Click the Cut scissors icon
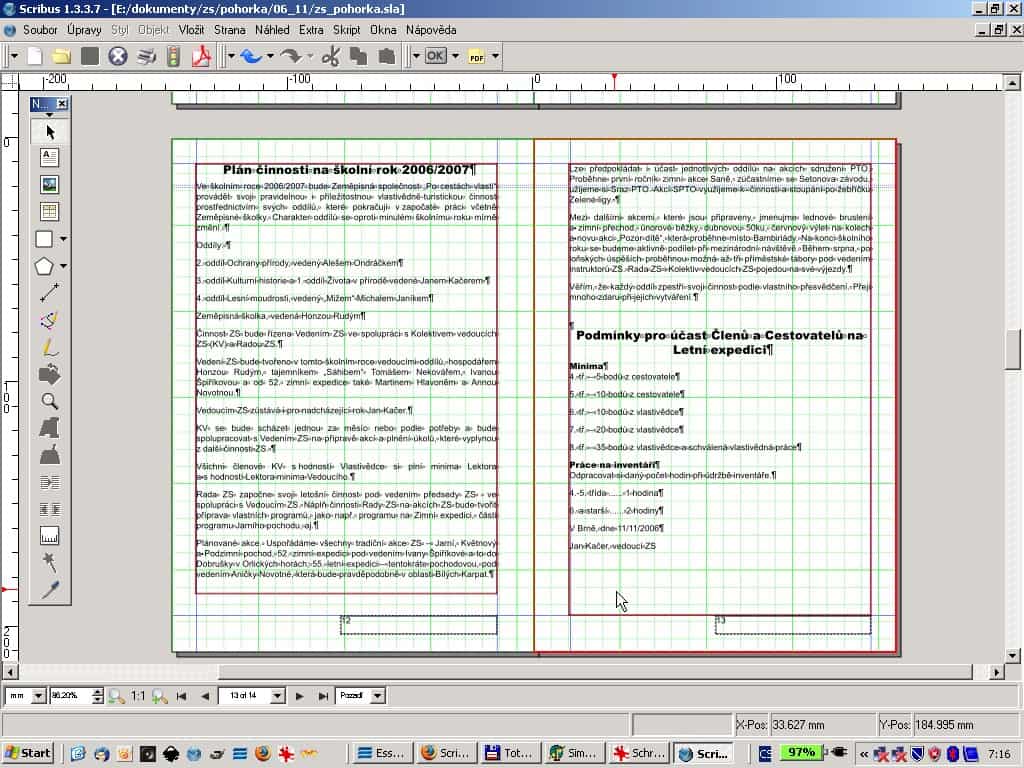The image size is (1024, 768). pyautogui.click(x=332, y=56)
